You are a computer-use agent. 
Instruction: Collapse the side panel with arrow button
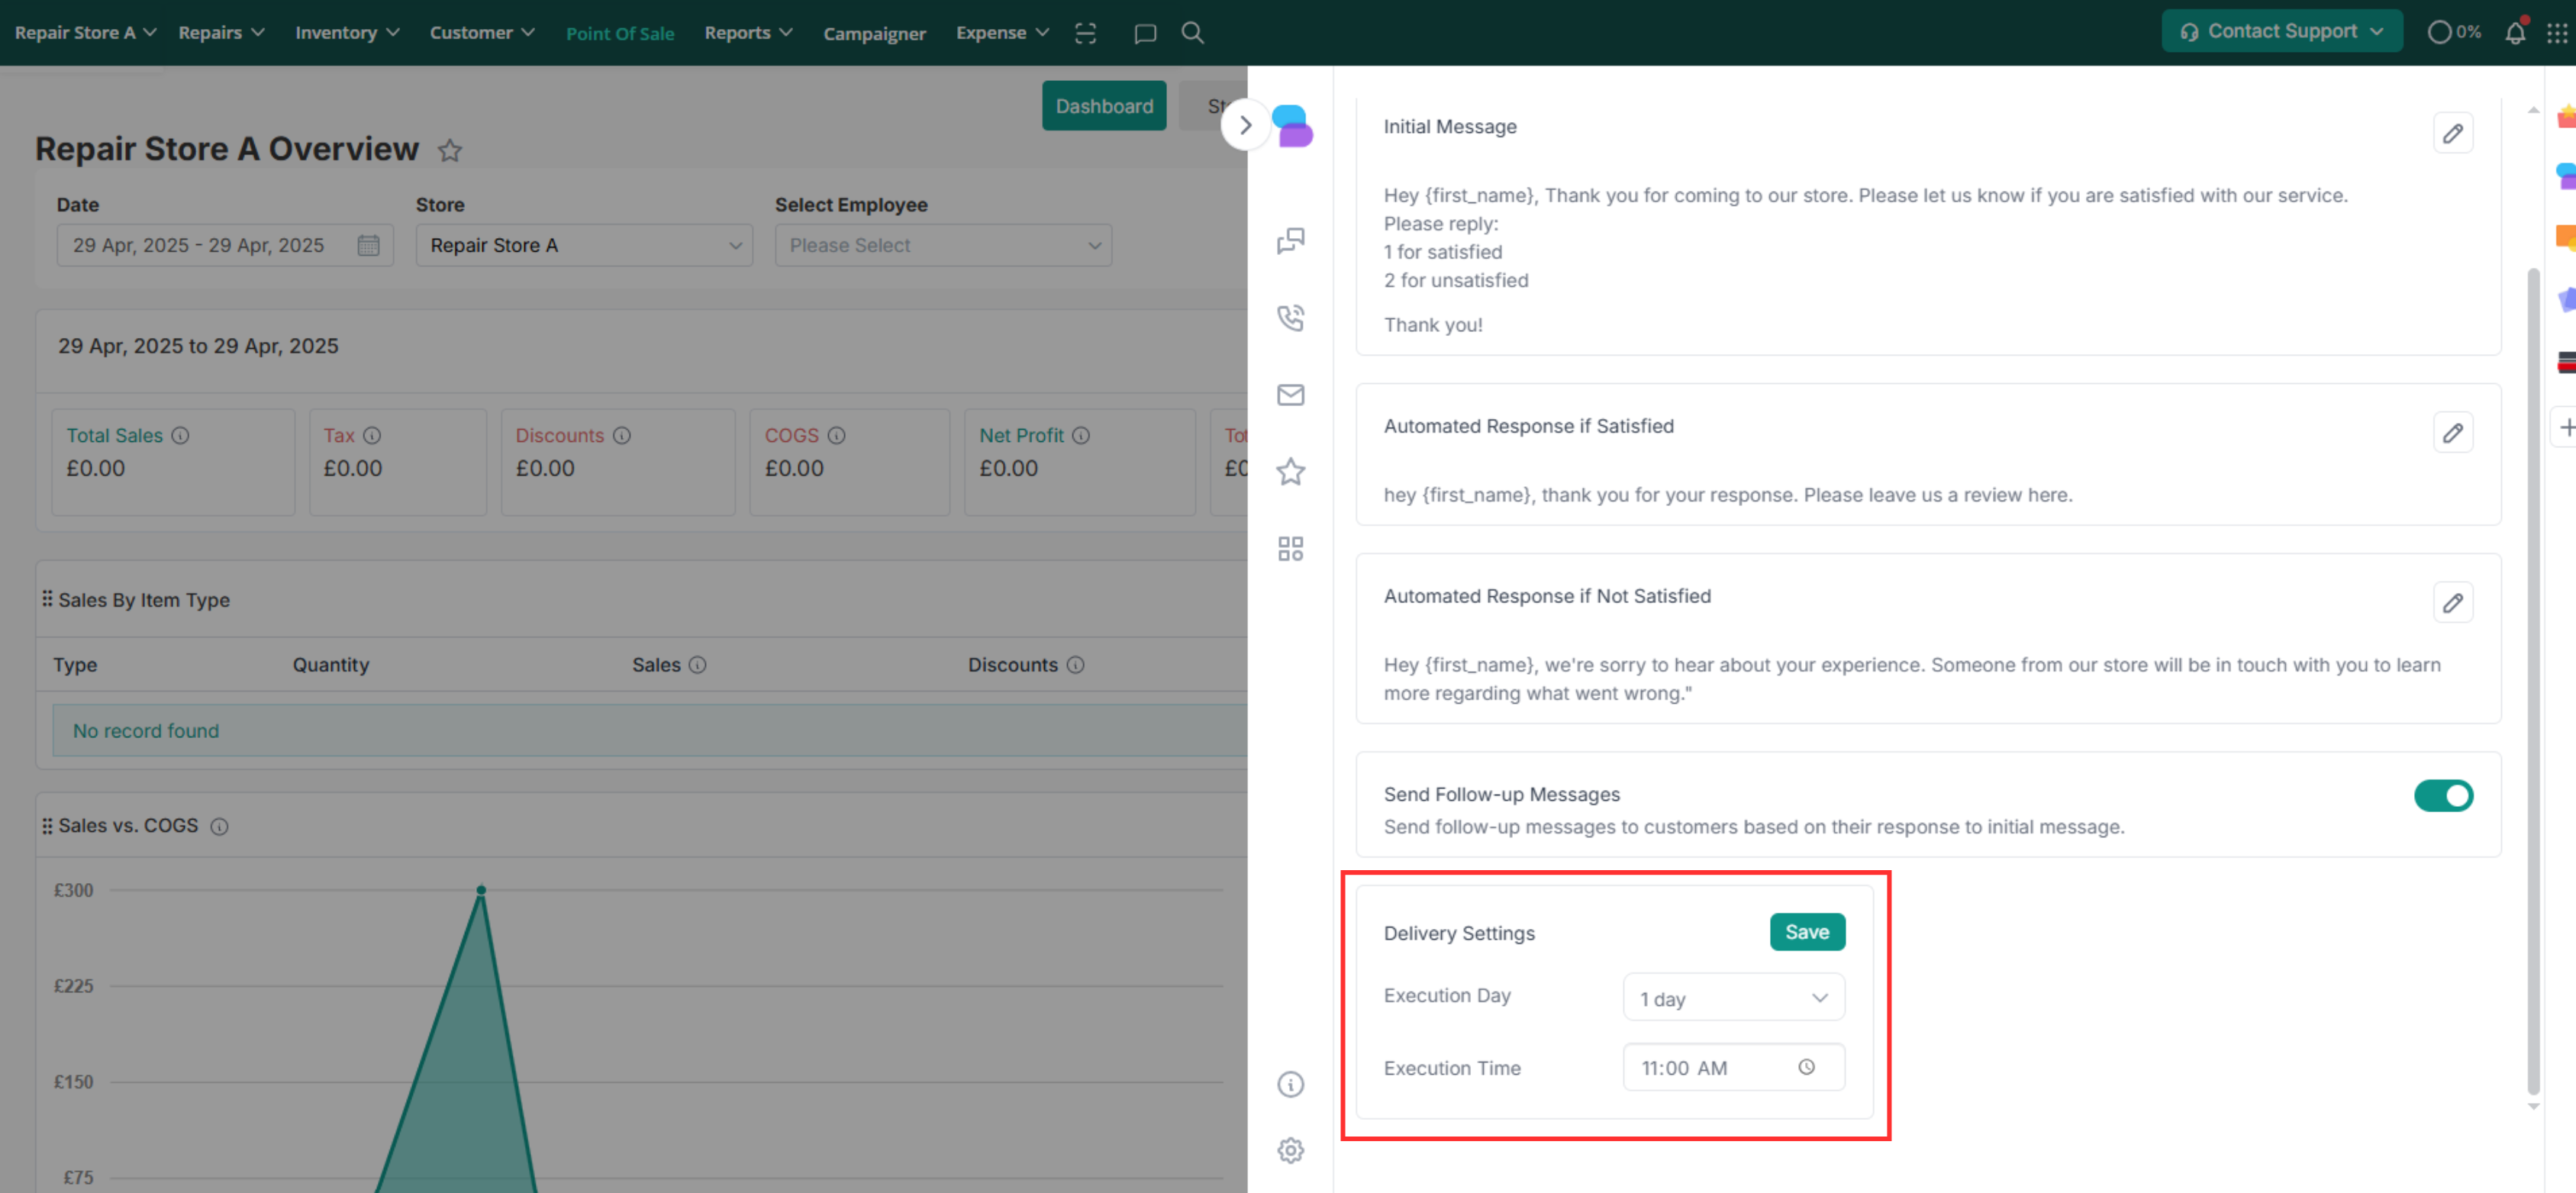1245,126
